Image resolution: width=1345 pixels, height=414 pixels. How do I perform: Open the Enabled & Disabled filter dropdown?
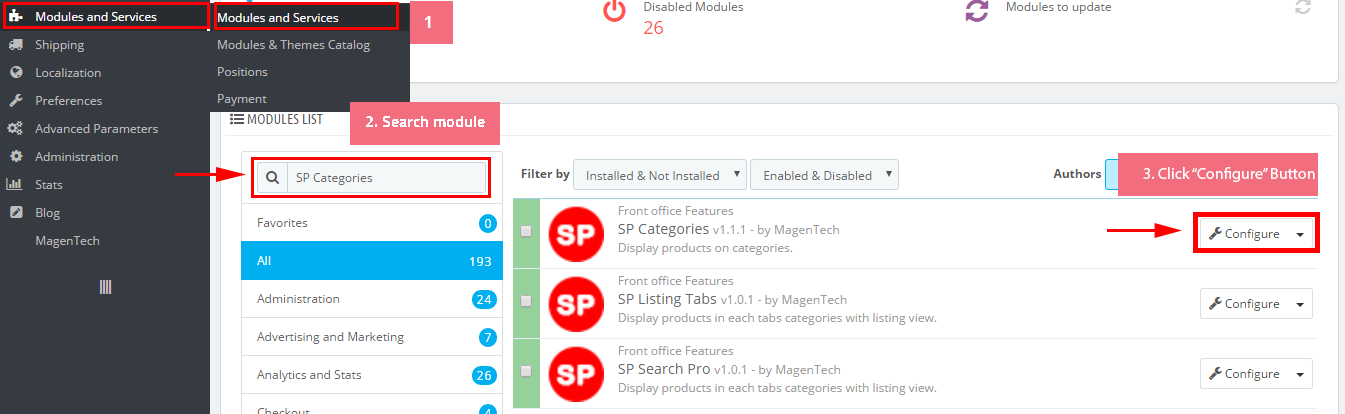pyautogui.click(x=824, y=175)
